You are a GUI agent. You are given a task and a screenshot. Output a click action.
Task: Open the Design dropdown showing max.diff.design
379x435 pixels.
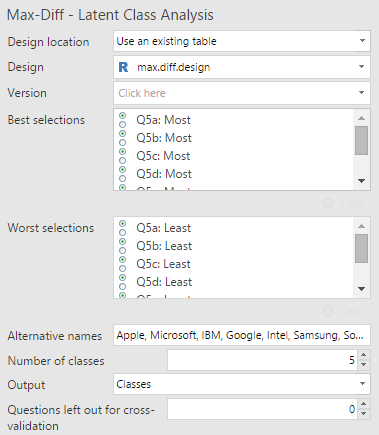[x=242, y=67]
